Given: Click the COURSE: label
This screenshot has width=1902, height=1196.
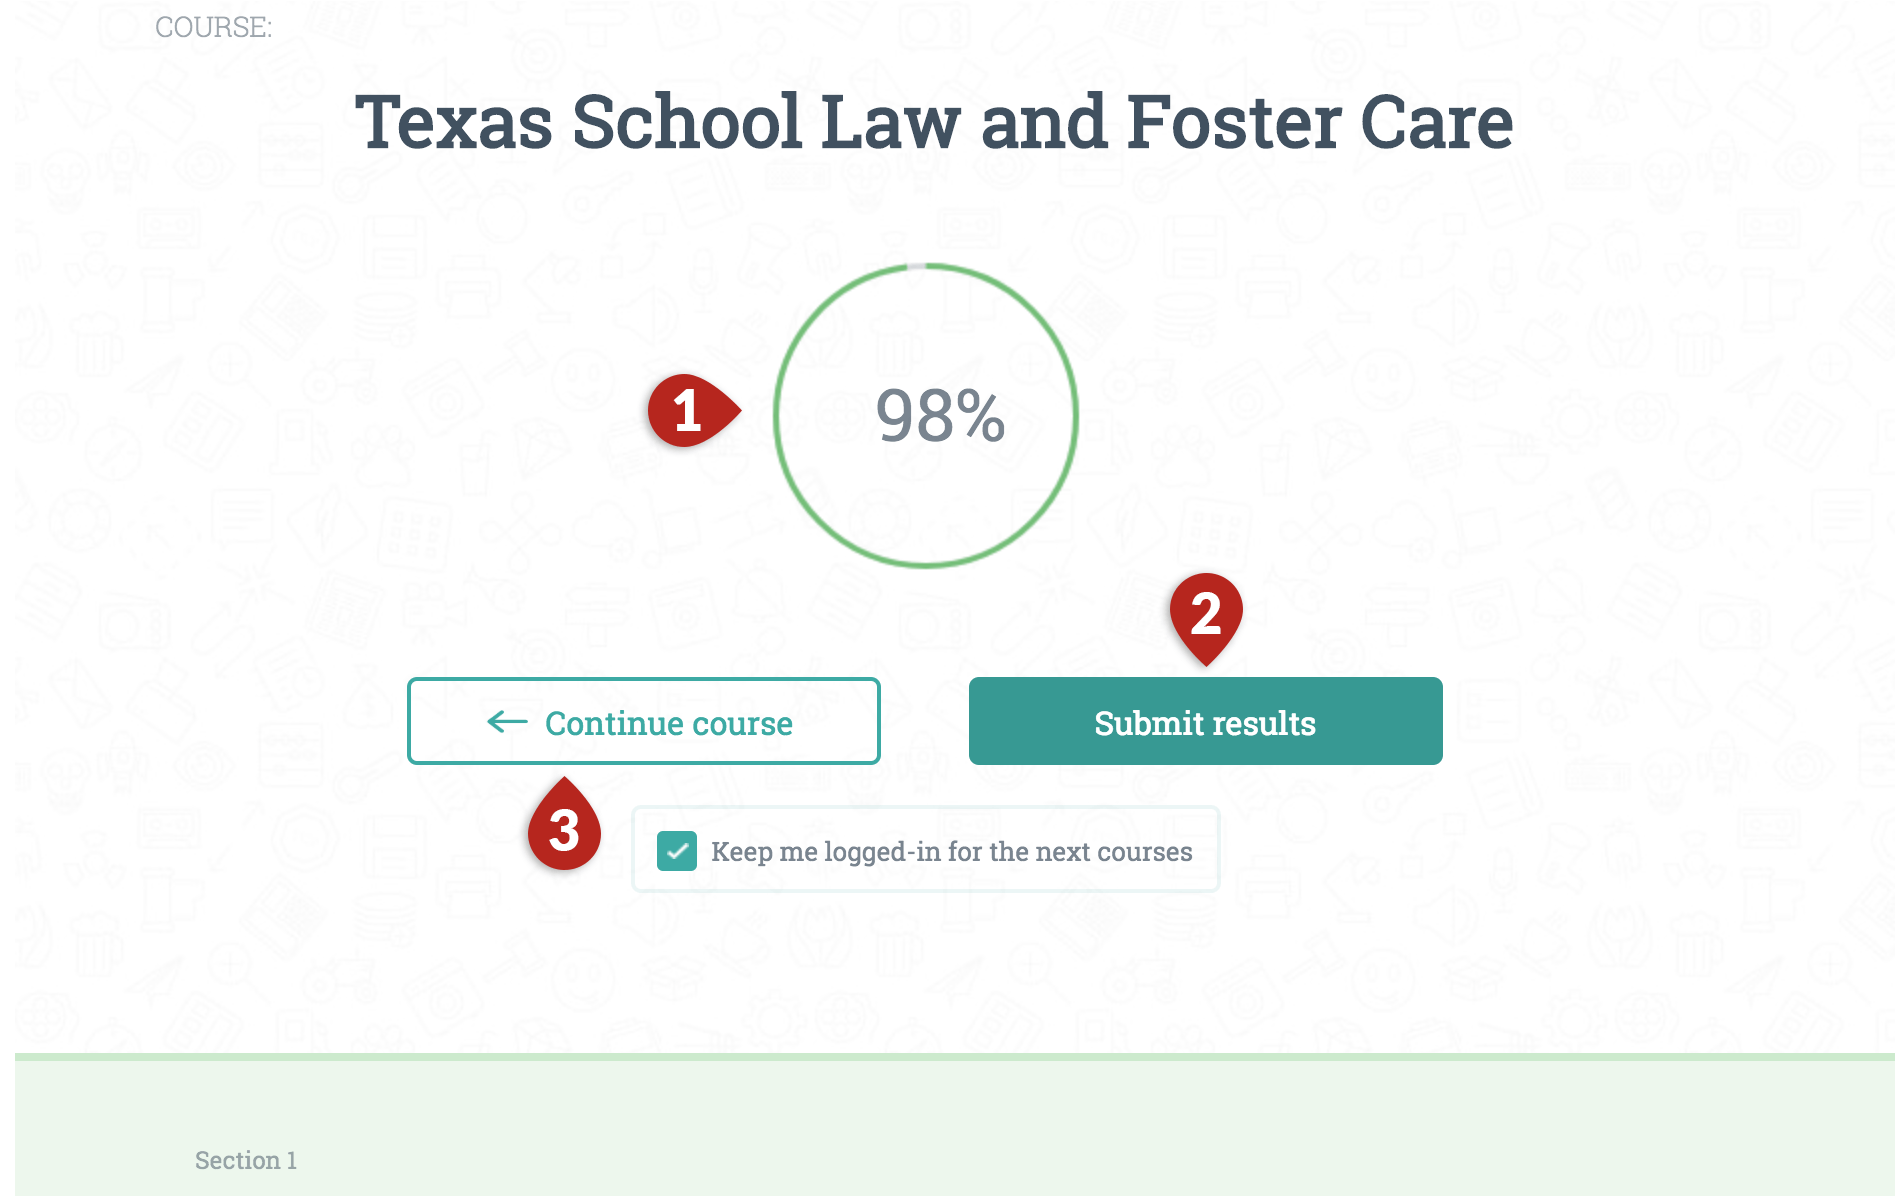Looking at the screenshot, I should point(213,27).
